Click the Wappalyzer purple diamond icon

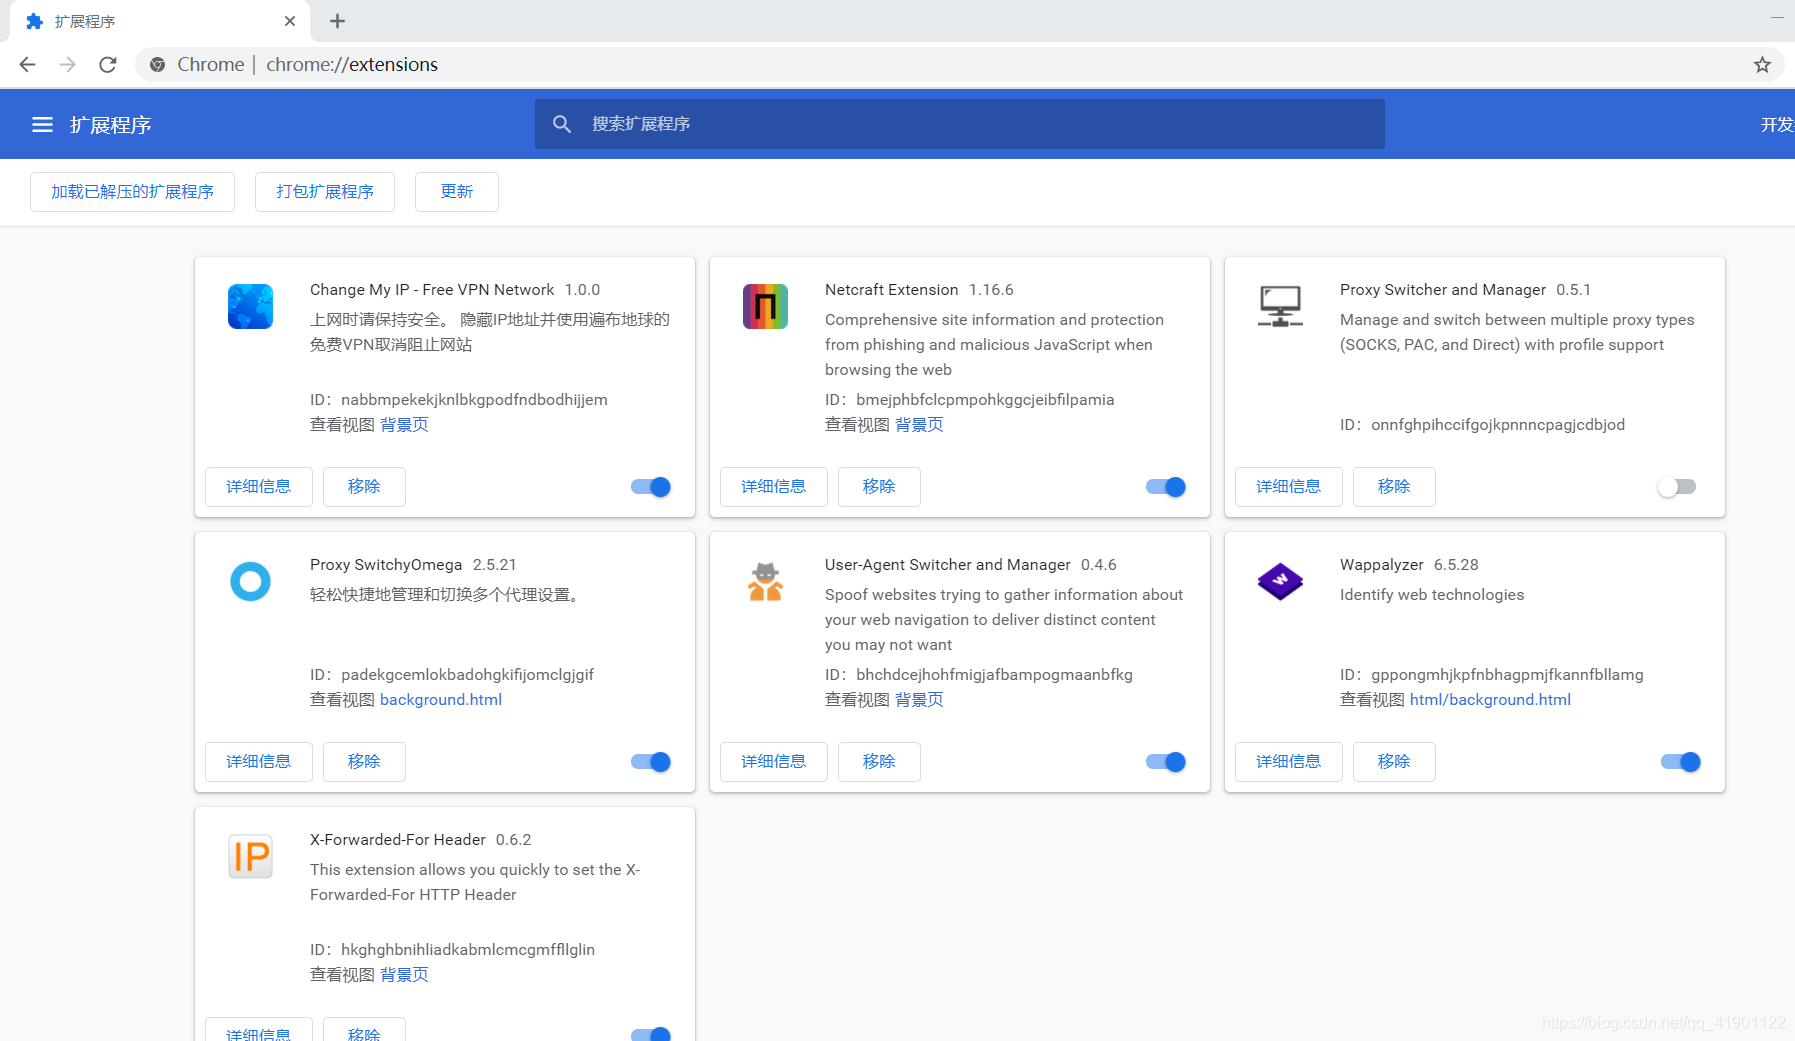(x=1280, y=581)
